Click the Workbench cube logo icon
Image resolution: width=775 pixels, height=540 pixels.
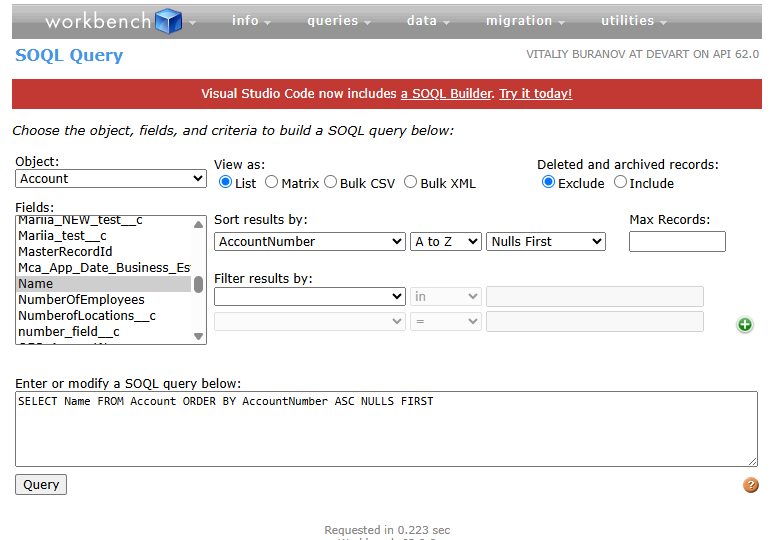[x=169, y=21]
